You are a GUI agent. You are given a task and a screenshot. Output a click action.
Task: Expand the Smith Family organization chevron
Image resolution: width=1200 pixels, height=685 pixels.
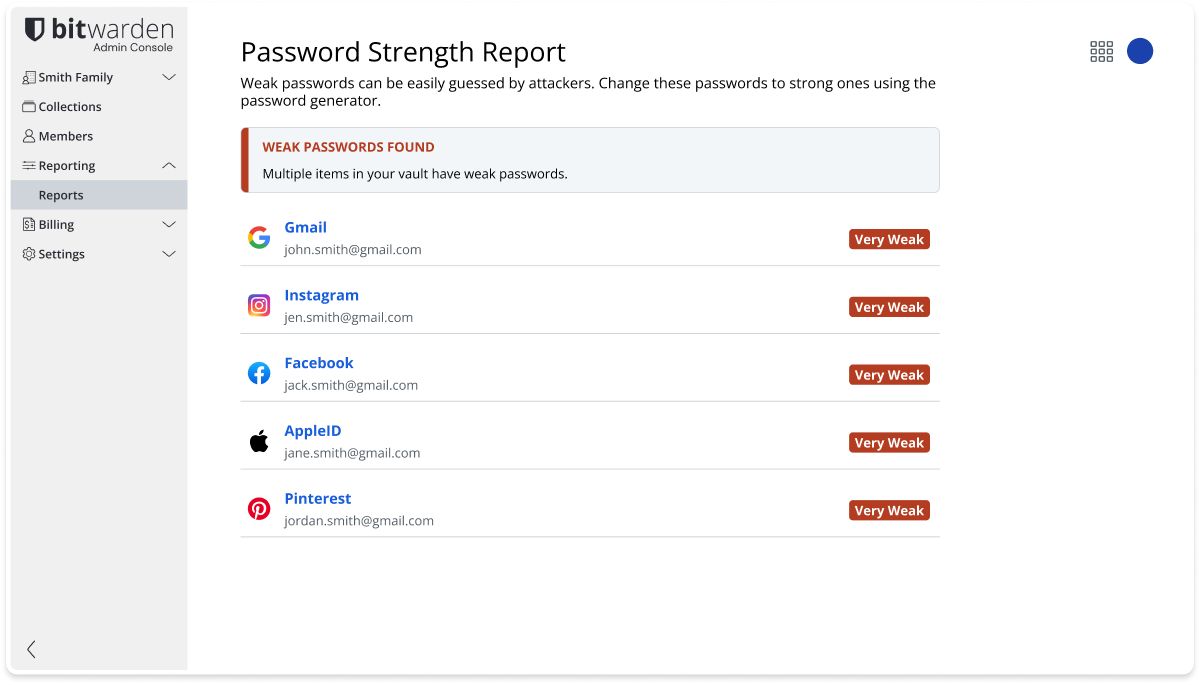tap(169, 77)
